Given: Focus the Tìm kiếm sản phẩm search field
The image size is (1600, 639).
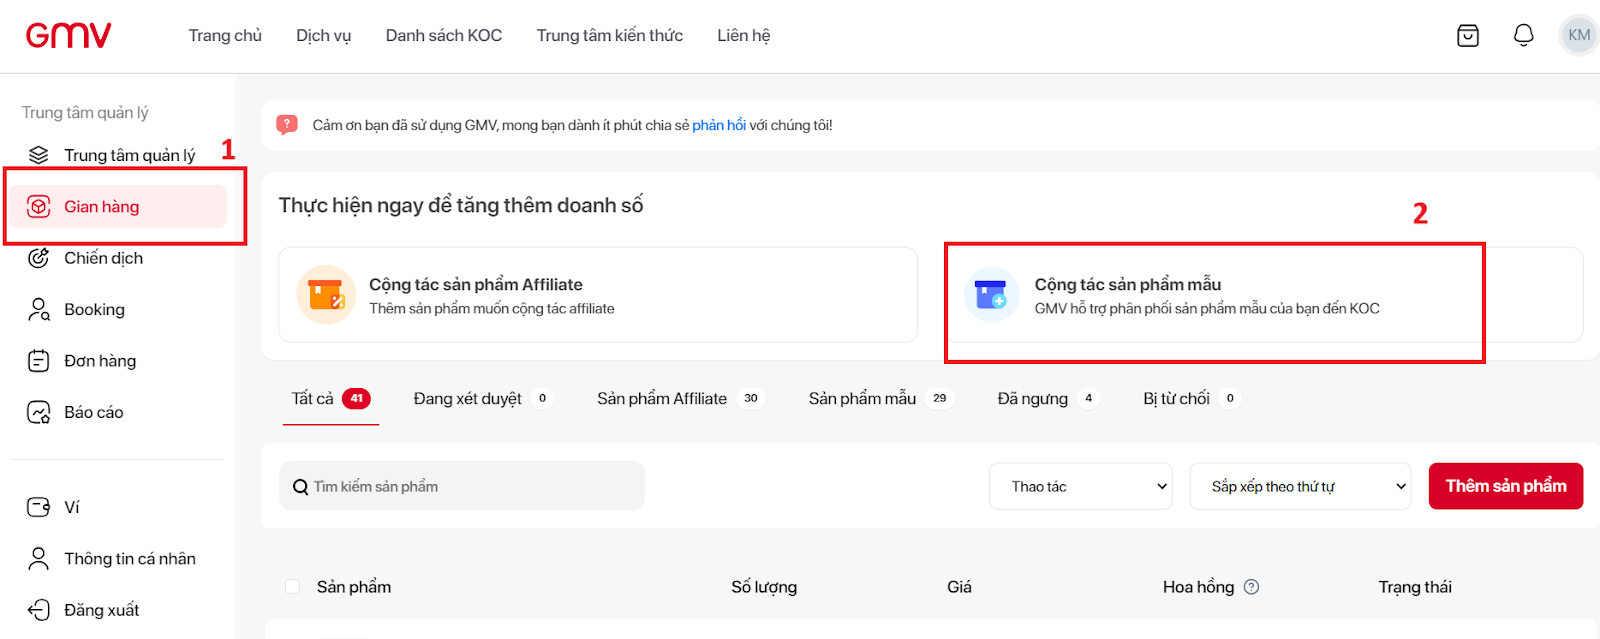Looking at the screenshot, I should click(462, 486).
